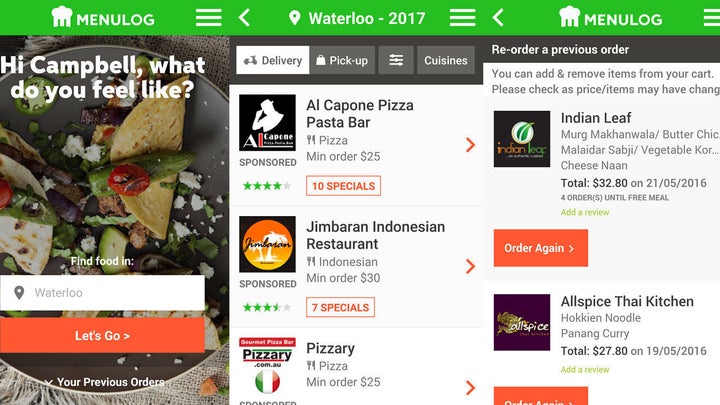720x405 pixels.
Task: Tap location pin in Waterloo header
Action: 295,18
